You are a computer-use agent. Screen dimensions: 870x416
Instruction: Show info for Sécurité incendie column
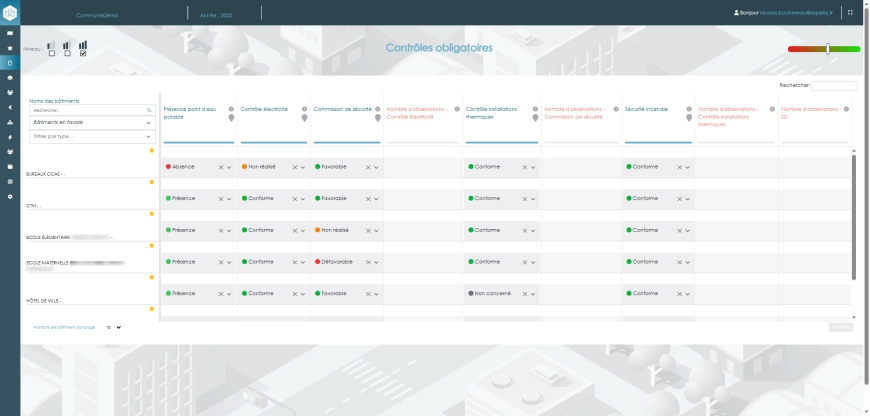coord(689,109)
